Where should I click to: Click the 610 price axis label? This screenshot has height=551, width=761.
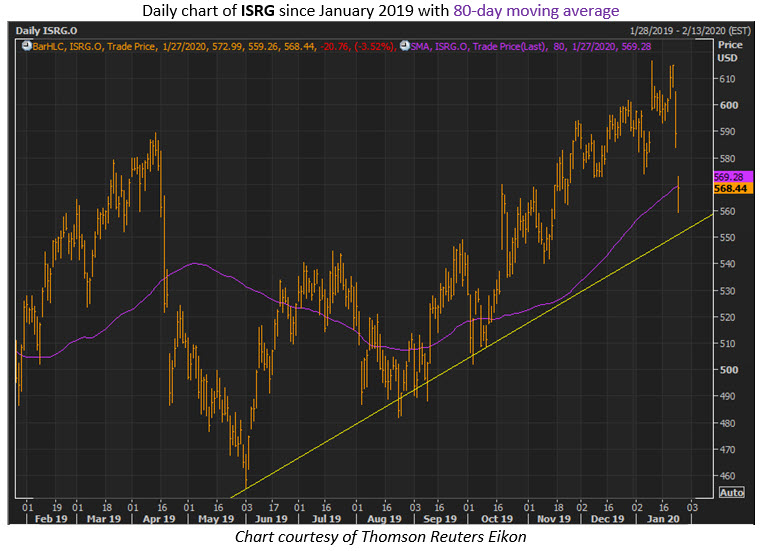(x=728, y=79)
